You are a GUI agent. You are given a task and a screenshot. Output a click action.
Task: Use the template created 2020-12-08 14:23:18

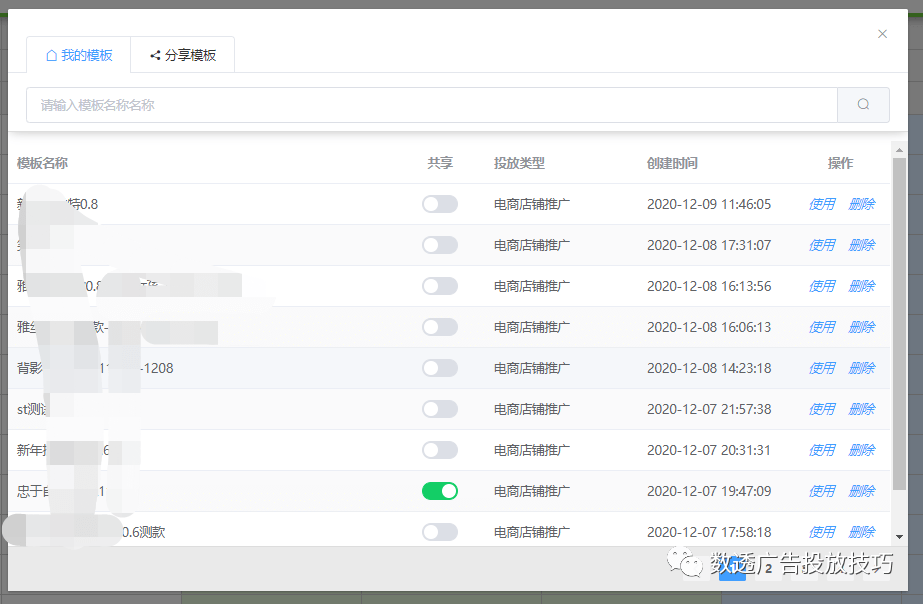[x=821, y=368]
